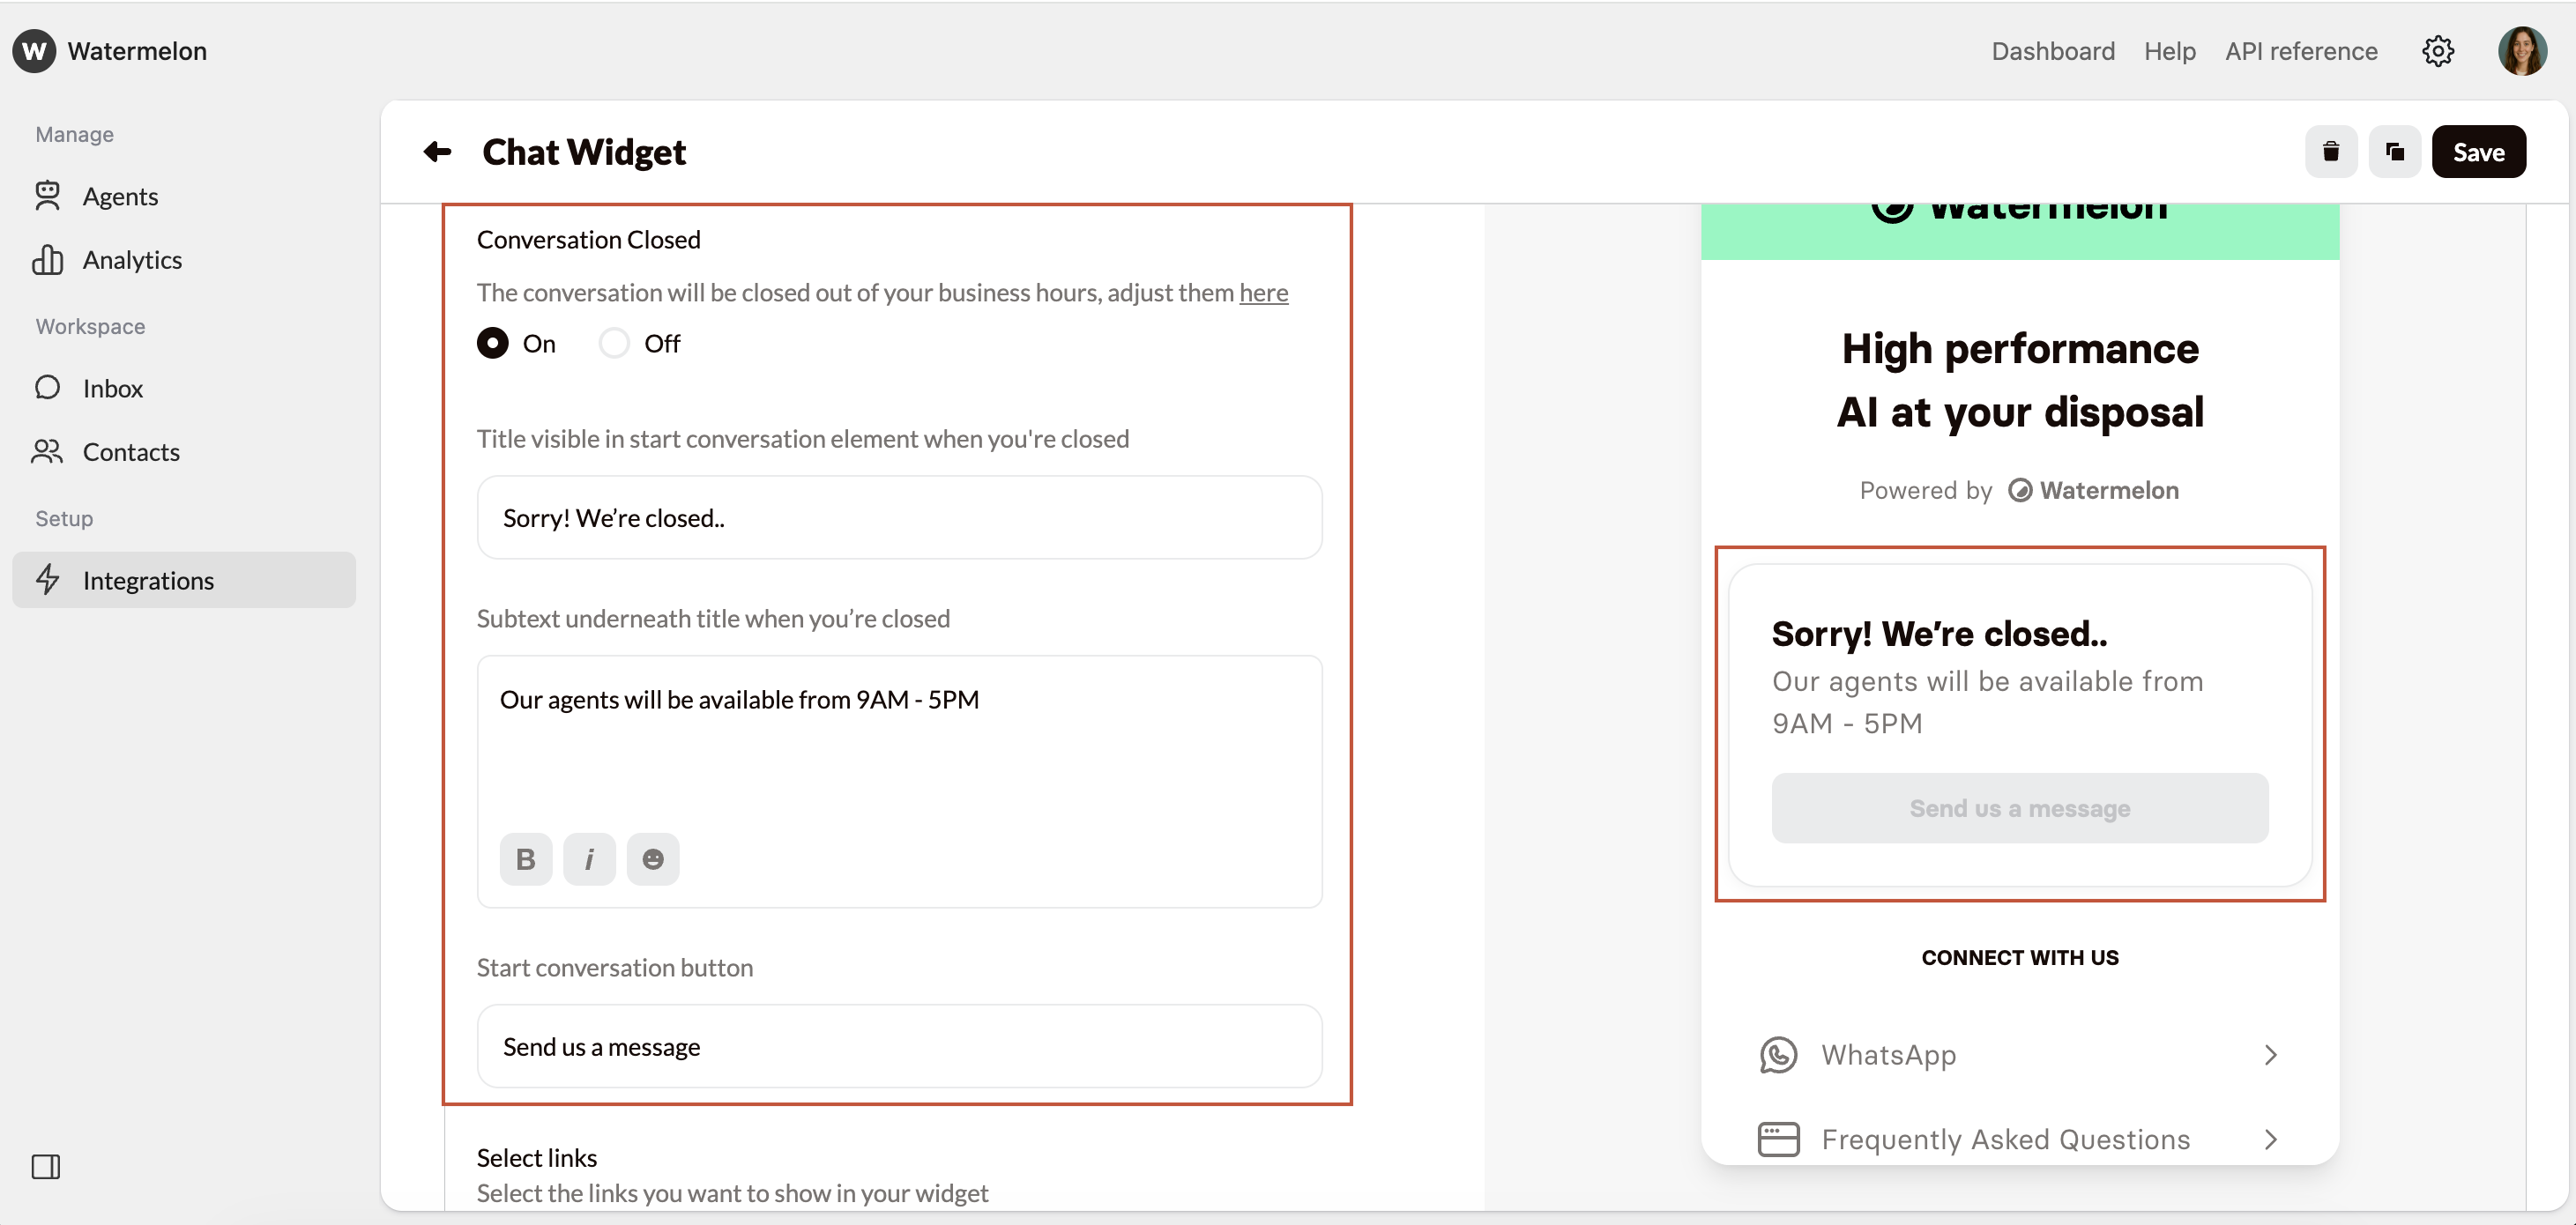
Task: Delete the widget using trash icon
Action: click(2331, 151)
